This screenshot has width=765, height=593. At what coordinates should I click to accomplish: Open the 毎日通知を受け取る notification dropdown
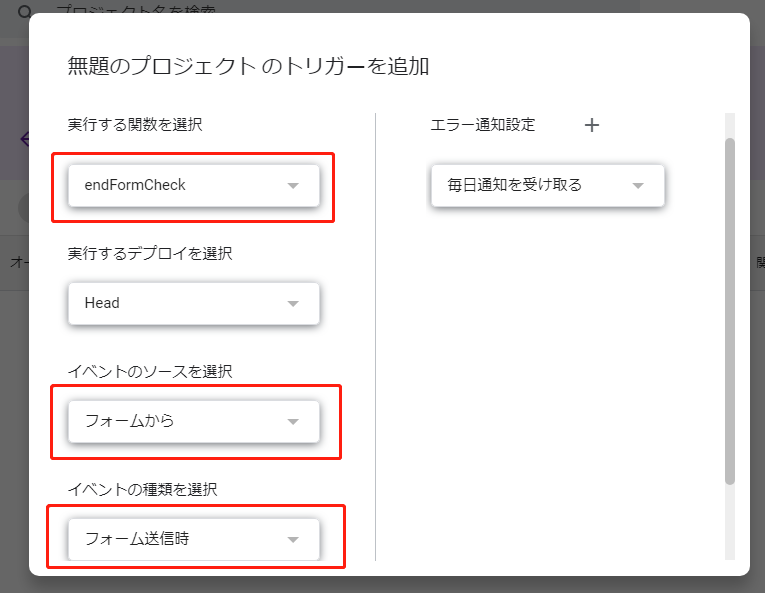(547, 185)
